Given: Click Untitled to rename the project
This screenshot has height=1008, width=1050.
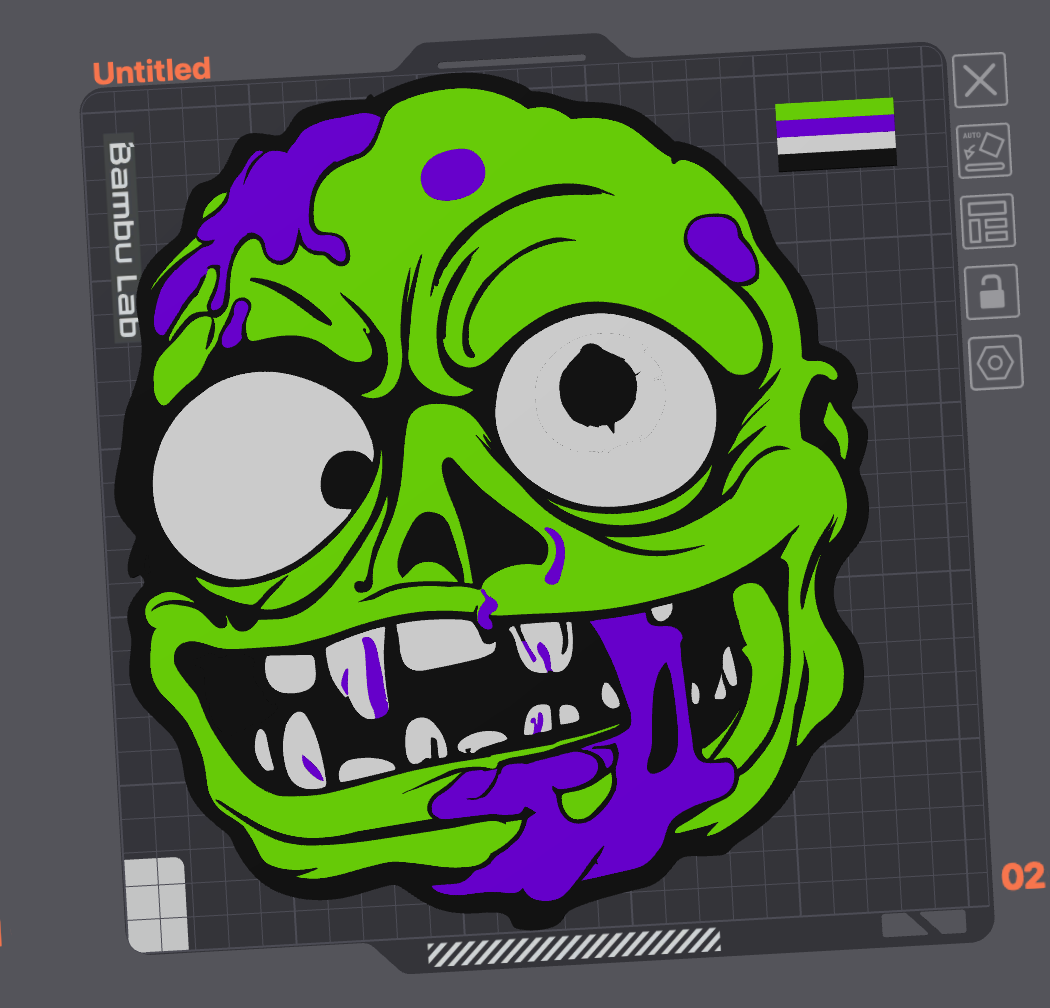Looking at the screenshot, I should pos(150,70).
